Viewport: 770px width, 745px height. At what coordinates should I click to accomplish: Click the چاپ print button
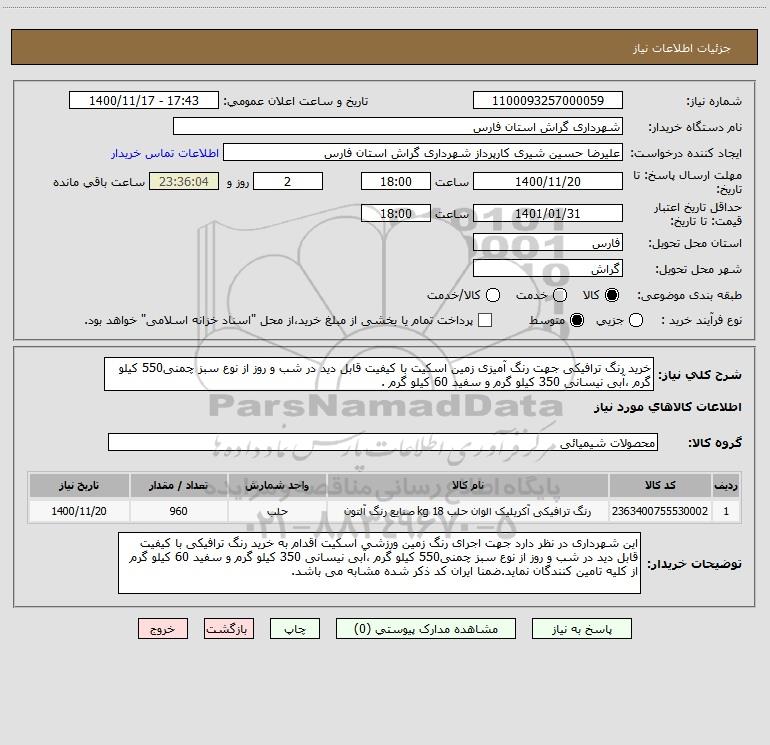point(295,629)
